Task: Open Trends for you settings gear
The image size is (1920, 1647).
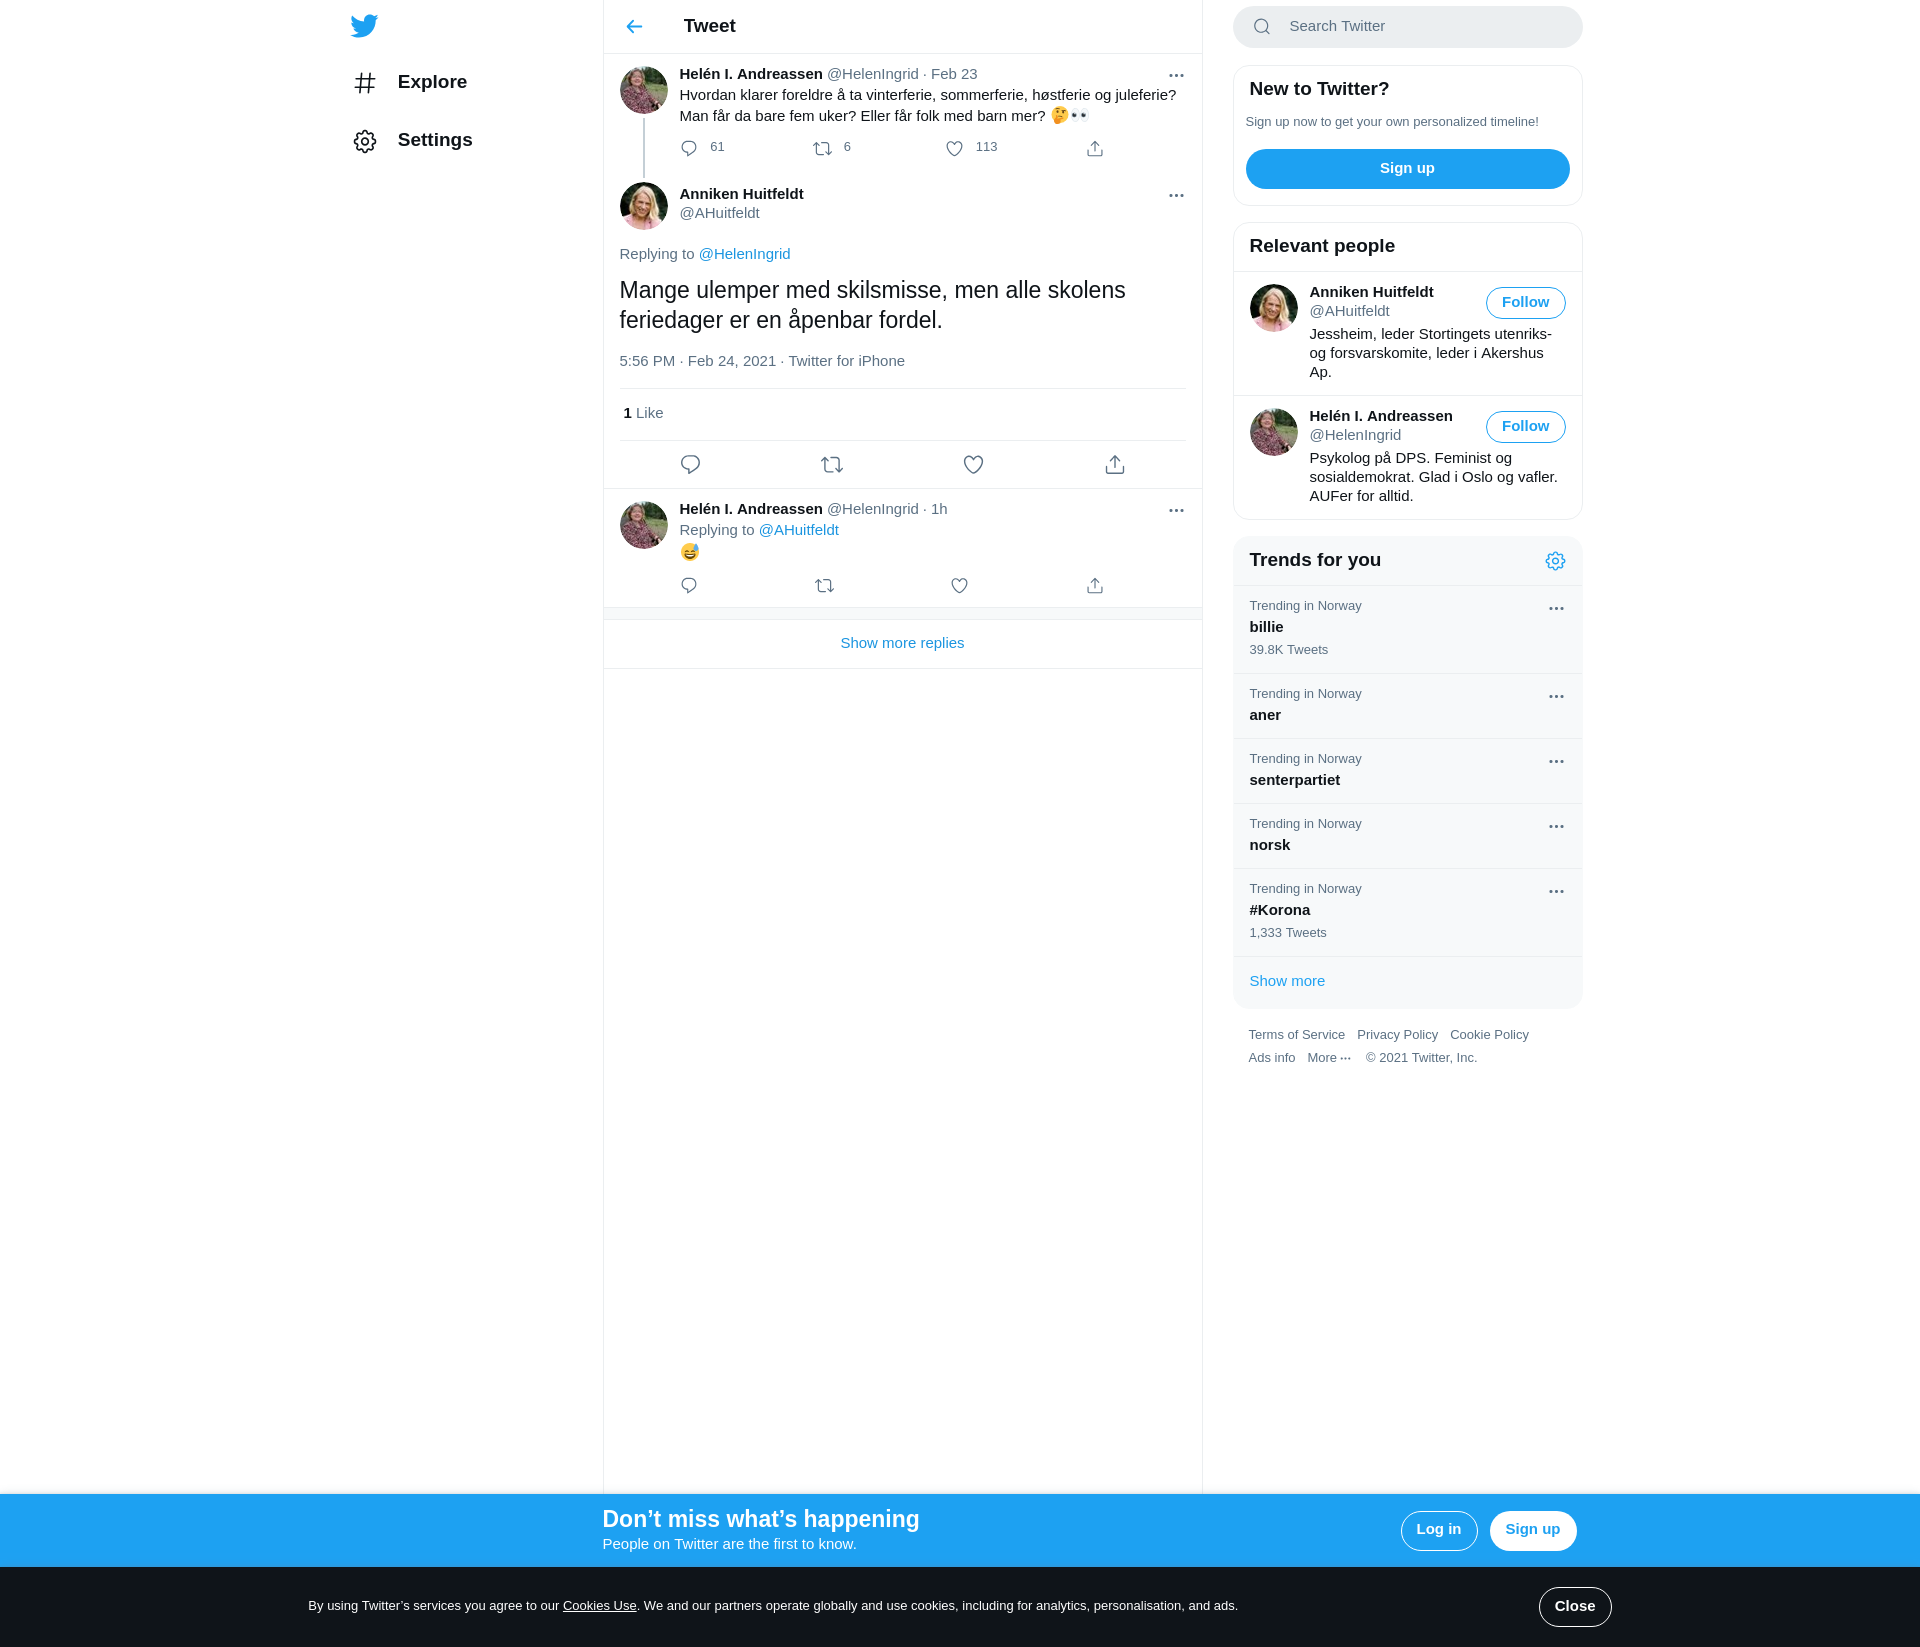Action: pos(1555,561)
